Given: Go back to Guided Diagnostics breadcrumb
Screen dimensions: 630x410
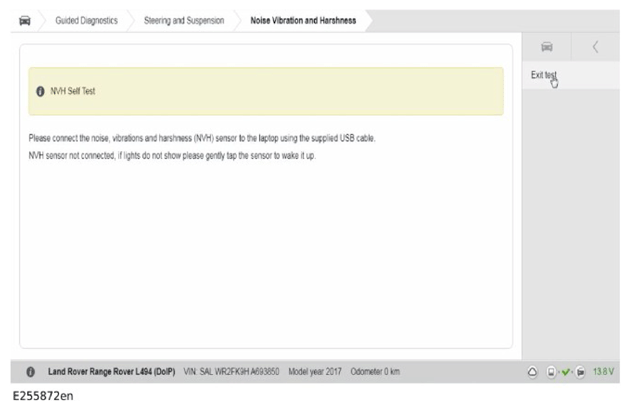Looking at the screenshot, I should coord(86,20).
